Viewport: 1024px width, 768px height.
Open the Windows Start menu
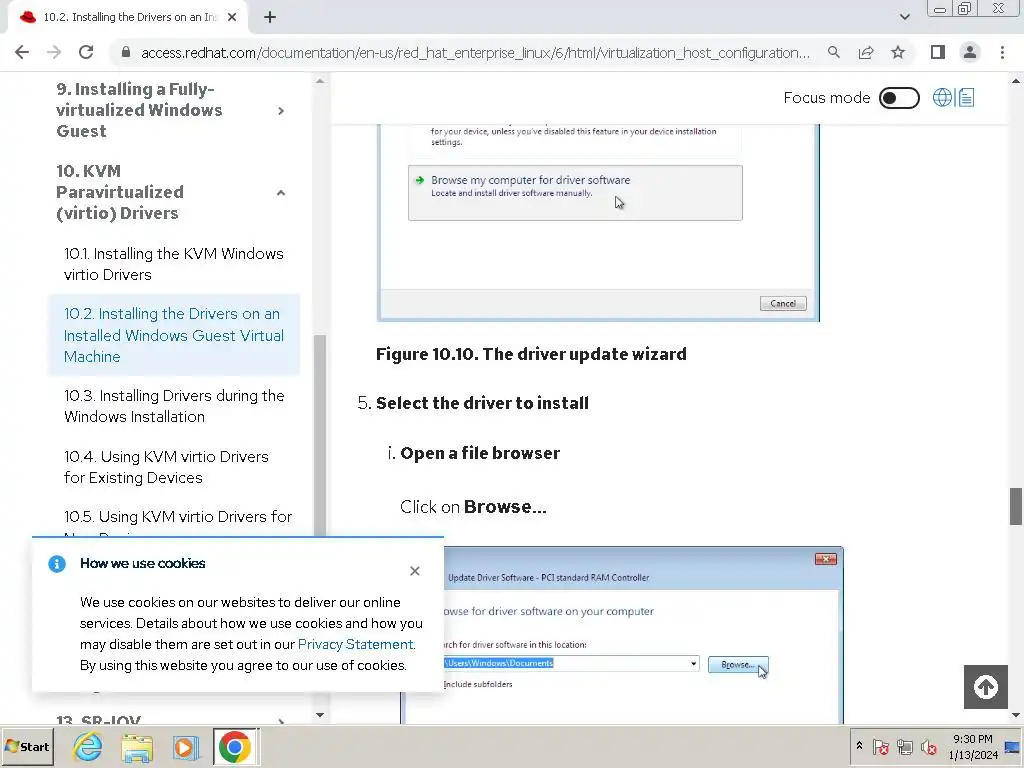tap(27, 746)
